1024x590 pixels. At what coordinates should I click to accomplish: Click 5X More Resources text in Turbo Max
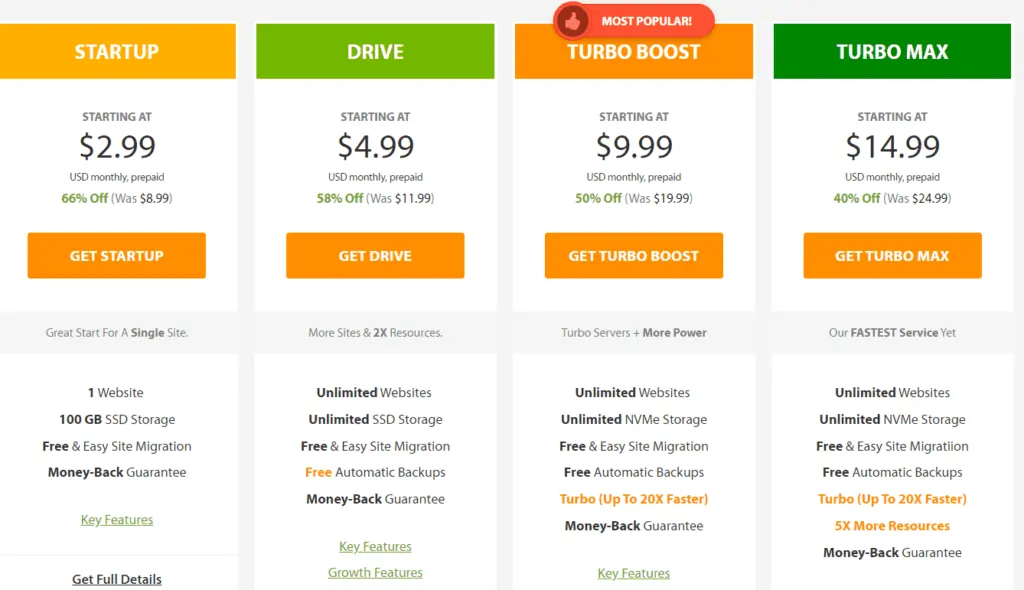(892, 525)
